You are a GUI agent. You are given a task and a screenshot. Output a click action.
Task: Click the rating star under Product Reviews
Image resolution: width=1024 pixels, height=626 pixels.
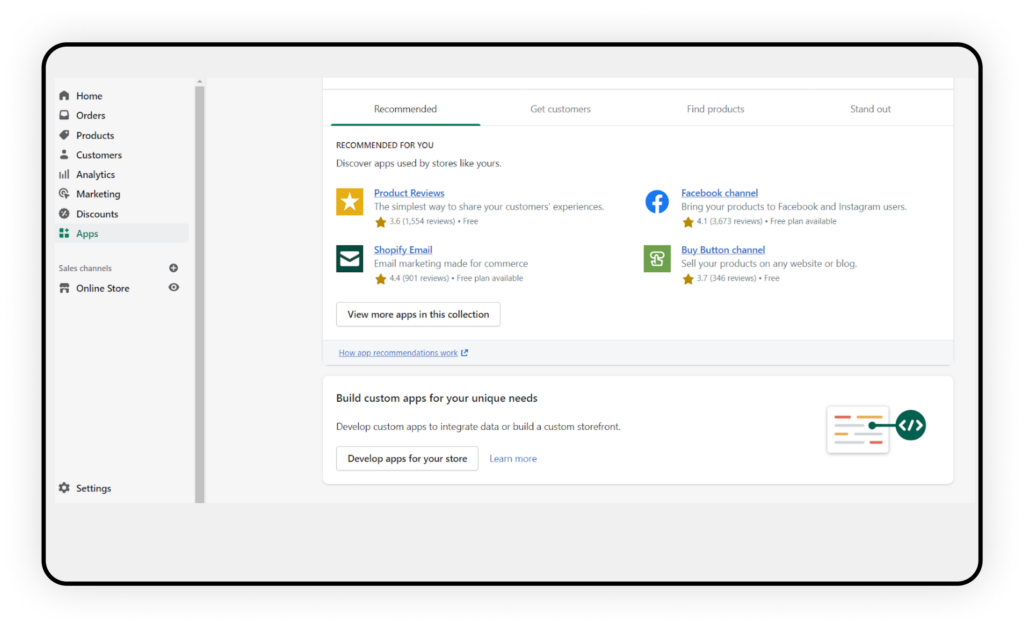point(381,222)
